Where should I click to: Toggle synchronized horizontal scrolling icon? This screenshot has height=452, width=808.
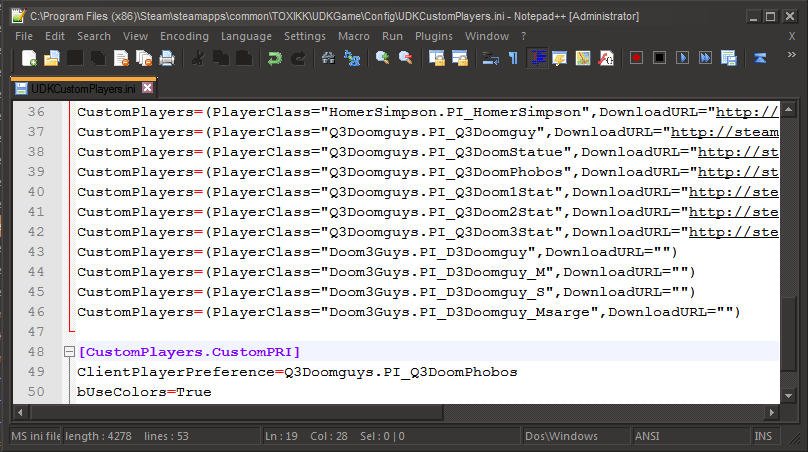pyautogui.click(x=460, y=58)
